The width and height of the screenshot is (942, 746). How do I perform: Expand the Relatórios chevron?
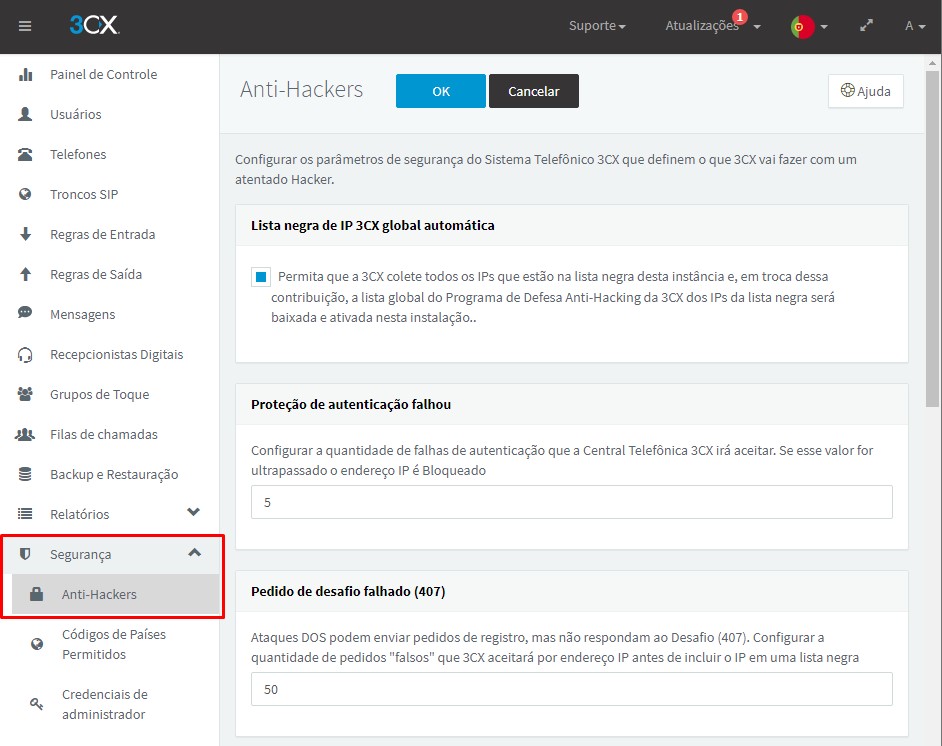193,512
